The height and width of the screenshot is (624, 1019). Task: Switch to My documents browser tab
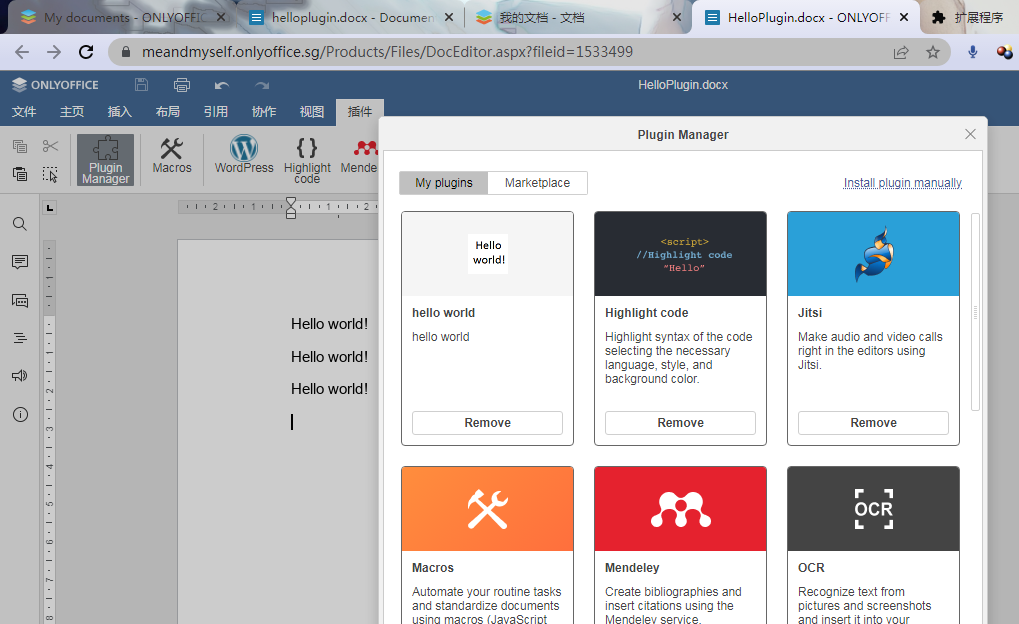[121, 18]
